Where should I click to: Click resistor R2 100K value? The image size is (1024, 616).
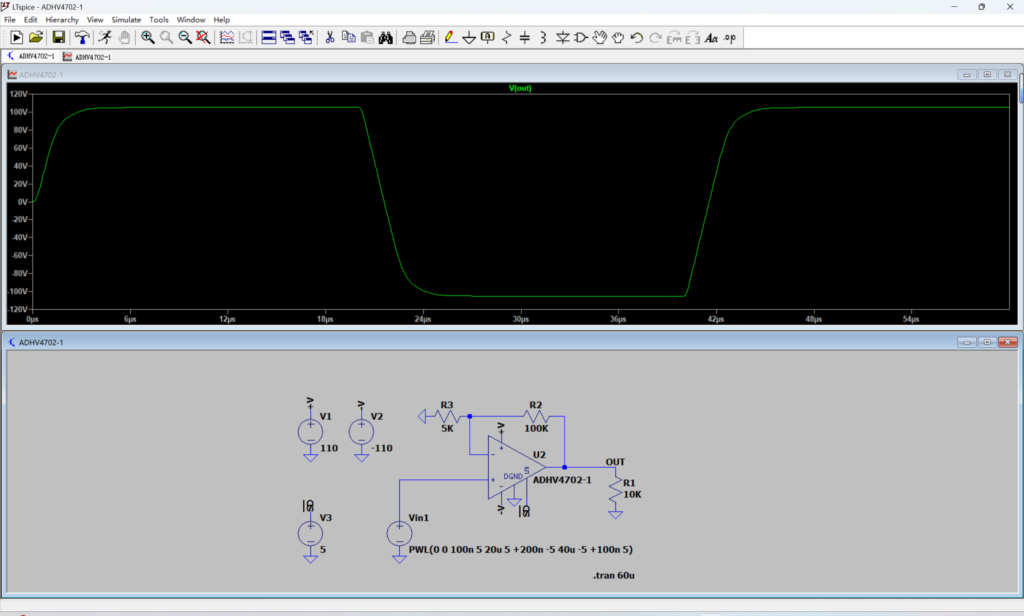click(536, 429)
